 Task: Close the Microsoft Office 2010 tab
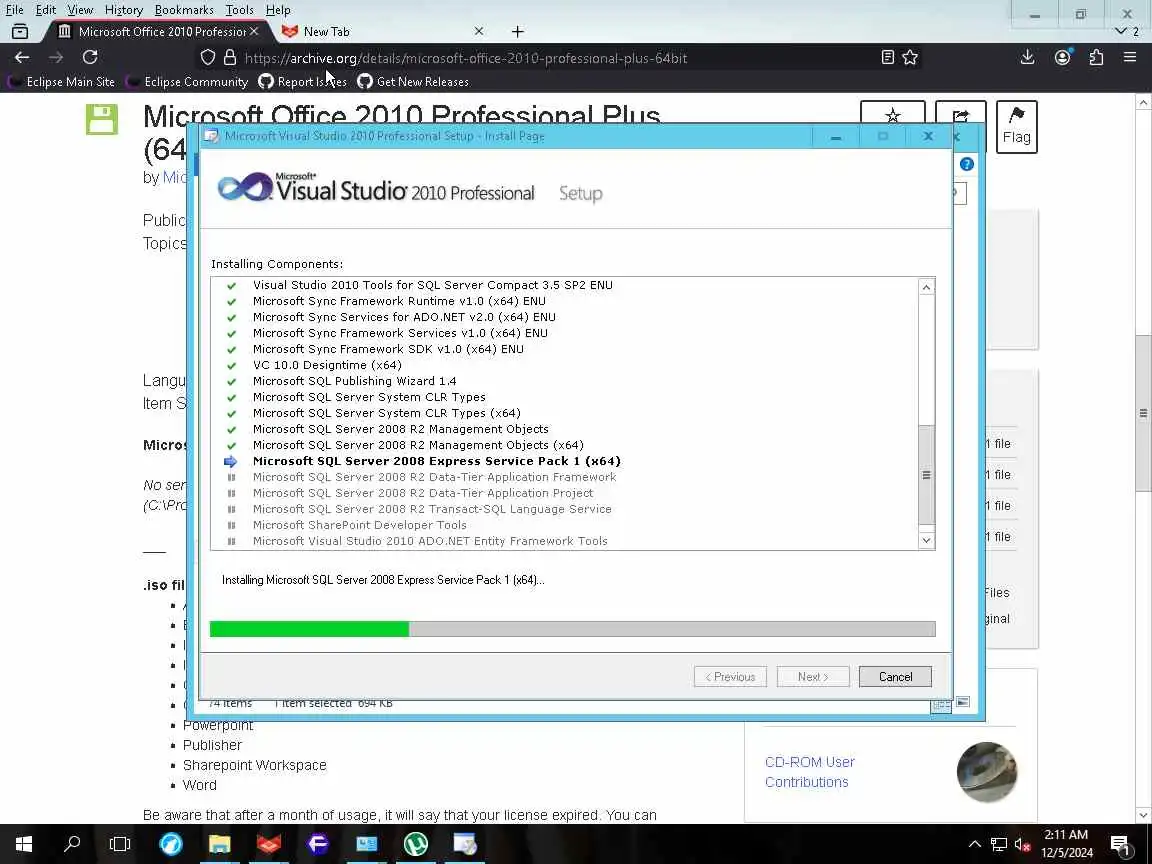(253, 32)
